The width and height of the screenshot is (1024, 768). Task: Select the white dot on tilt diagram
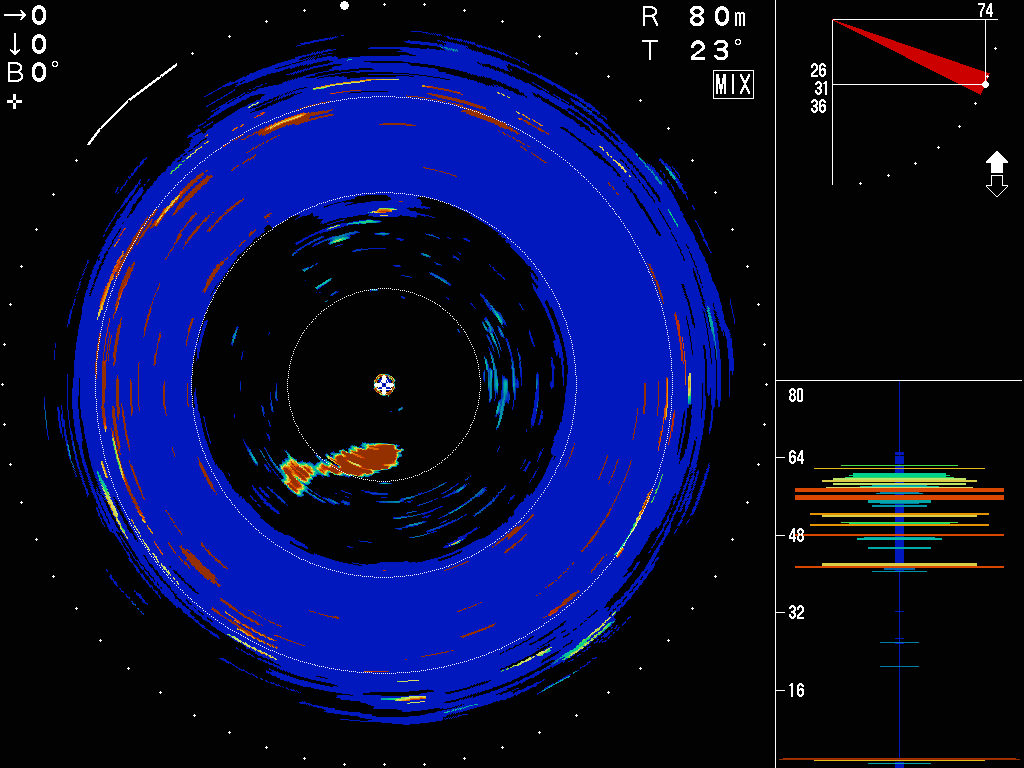(985, 84)
